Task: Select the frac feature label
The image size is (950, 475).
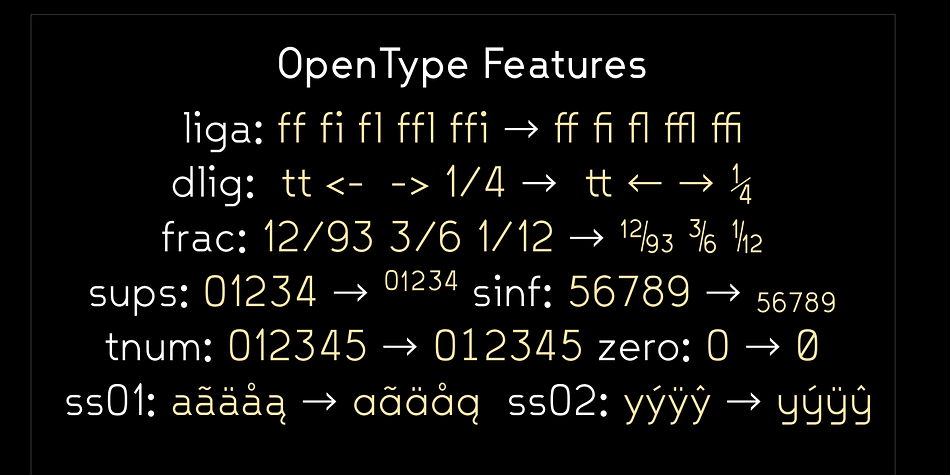Action: coord(204,237)
